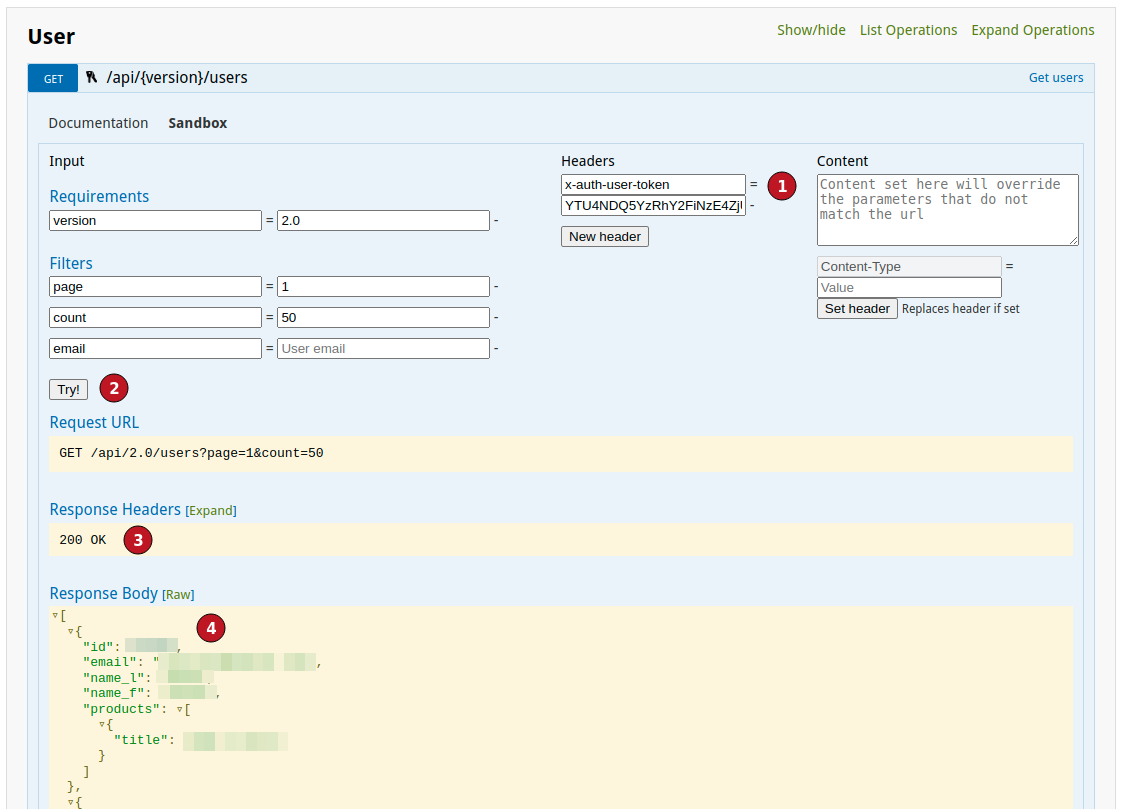
Task: Remove the x-auth-user-token header with its minus
Action: (x=752, y=205)
